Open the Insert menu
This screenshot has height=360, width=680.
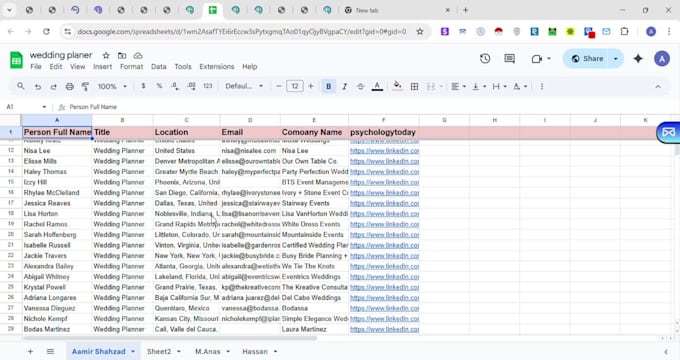[x=102, y=67]
